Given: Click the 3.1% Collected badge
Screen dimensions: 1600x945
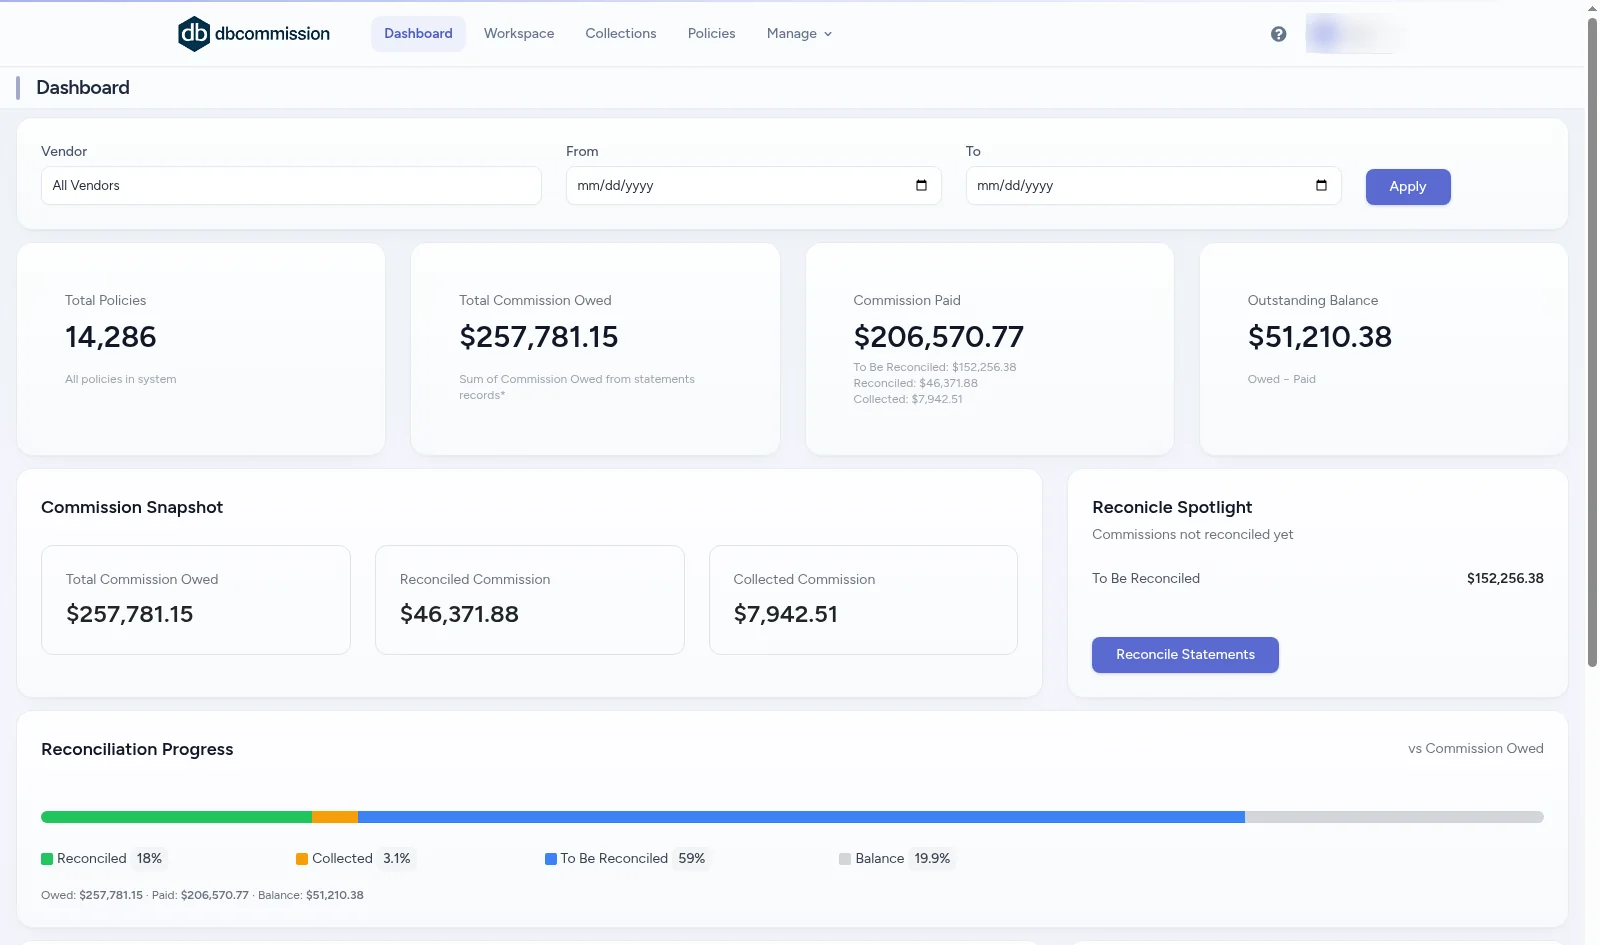Looking at the screenshot, I should (x=397, y=859).
